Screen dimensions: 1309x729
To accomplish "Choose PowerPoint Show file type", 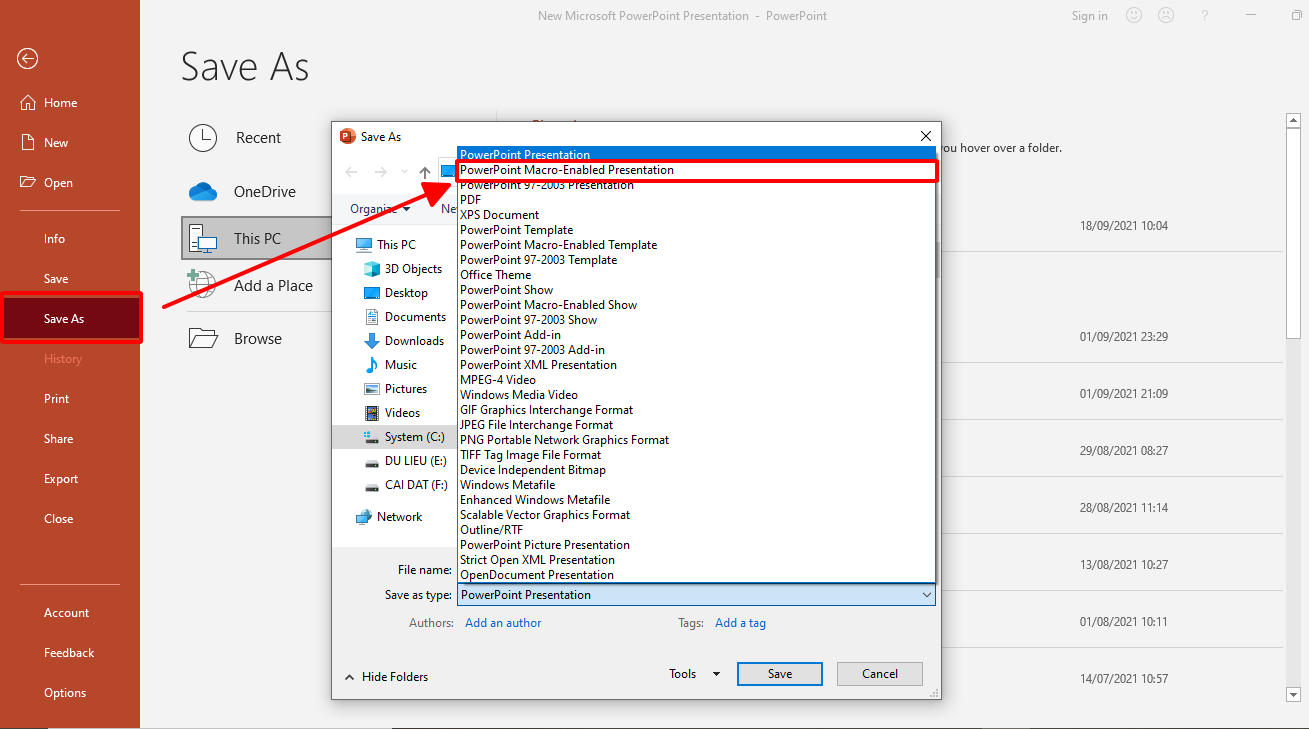I will coord(697,290).
